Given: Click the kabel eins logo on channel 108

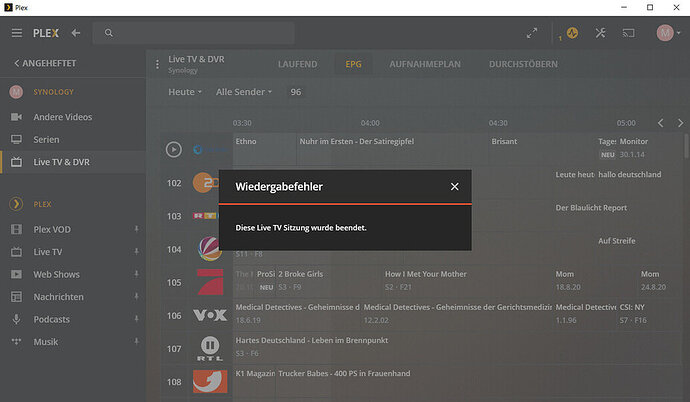Looking at the screenshot, I should 210,381.
